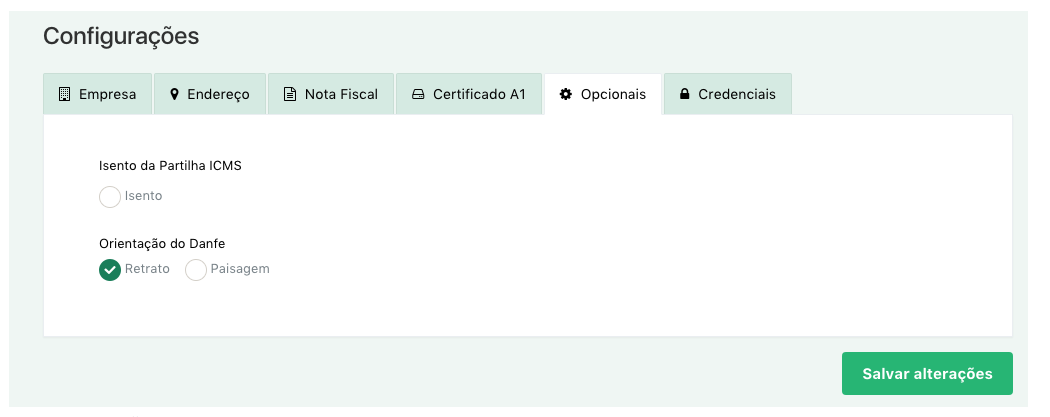
Task: Click the map pin icon for Endereço
Action: [x=174, y=94]
